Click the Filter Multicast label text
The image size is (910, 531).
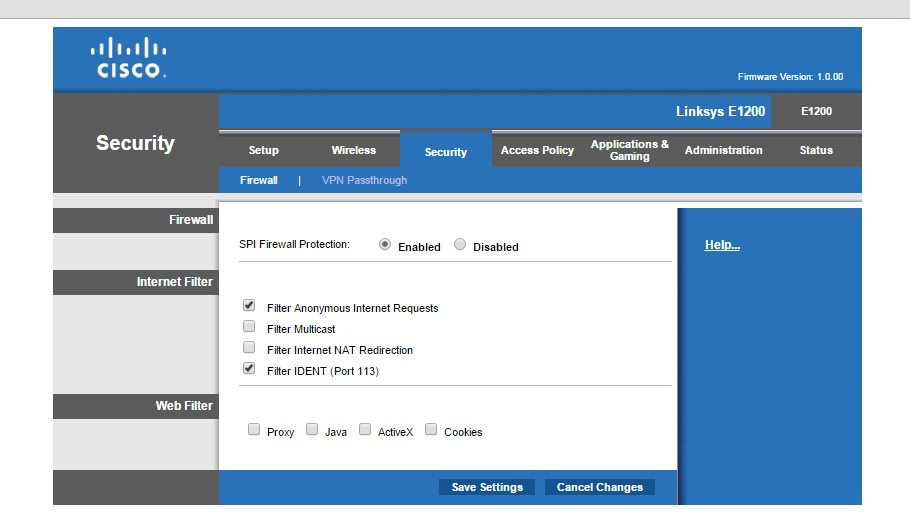tap(301, 329)
